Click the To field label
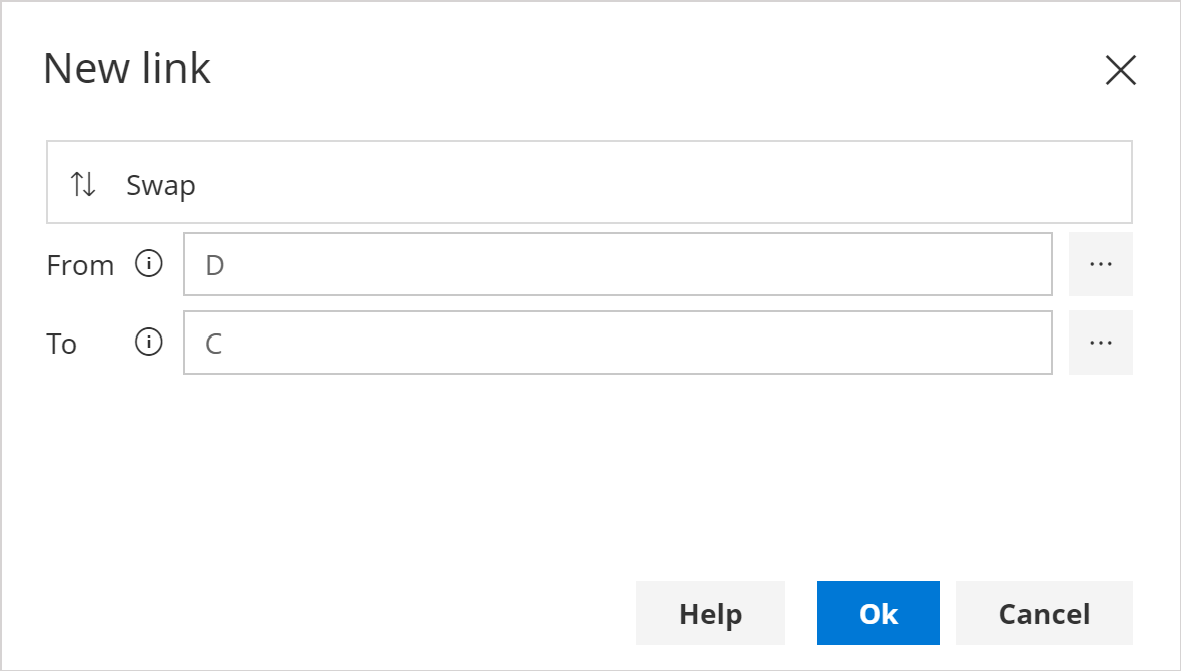The width and height of the screenshot is (1182, 672). [62, 344]
